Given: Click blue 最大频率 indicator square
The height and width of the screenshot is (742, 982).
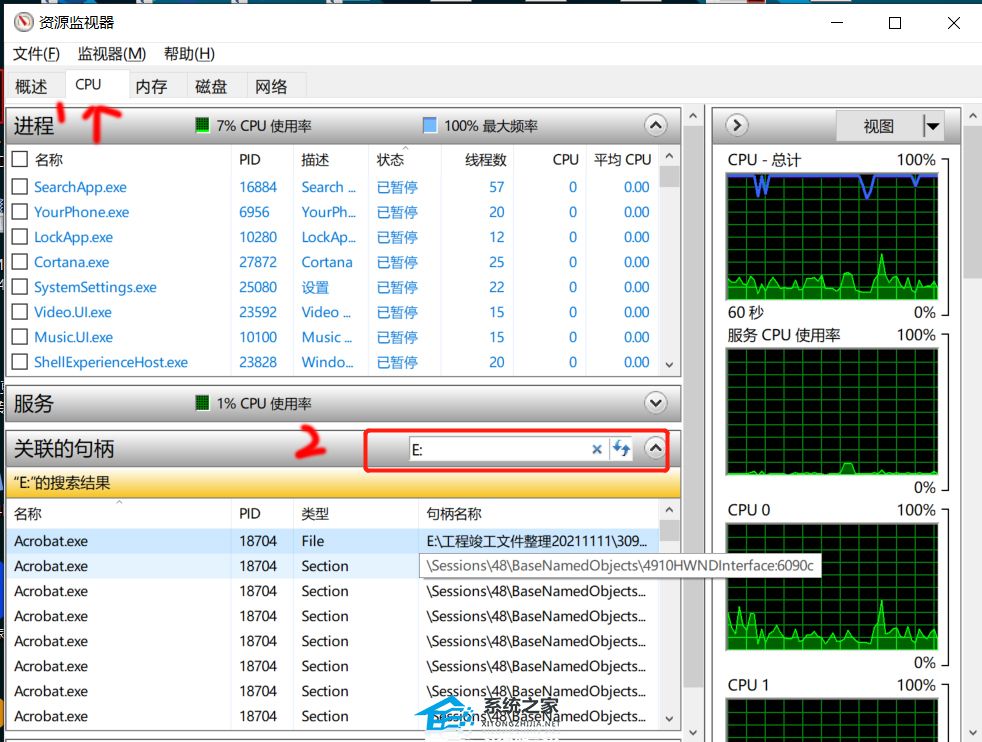Looking at the screenshot, I should (x=430, y=125).
